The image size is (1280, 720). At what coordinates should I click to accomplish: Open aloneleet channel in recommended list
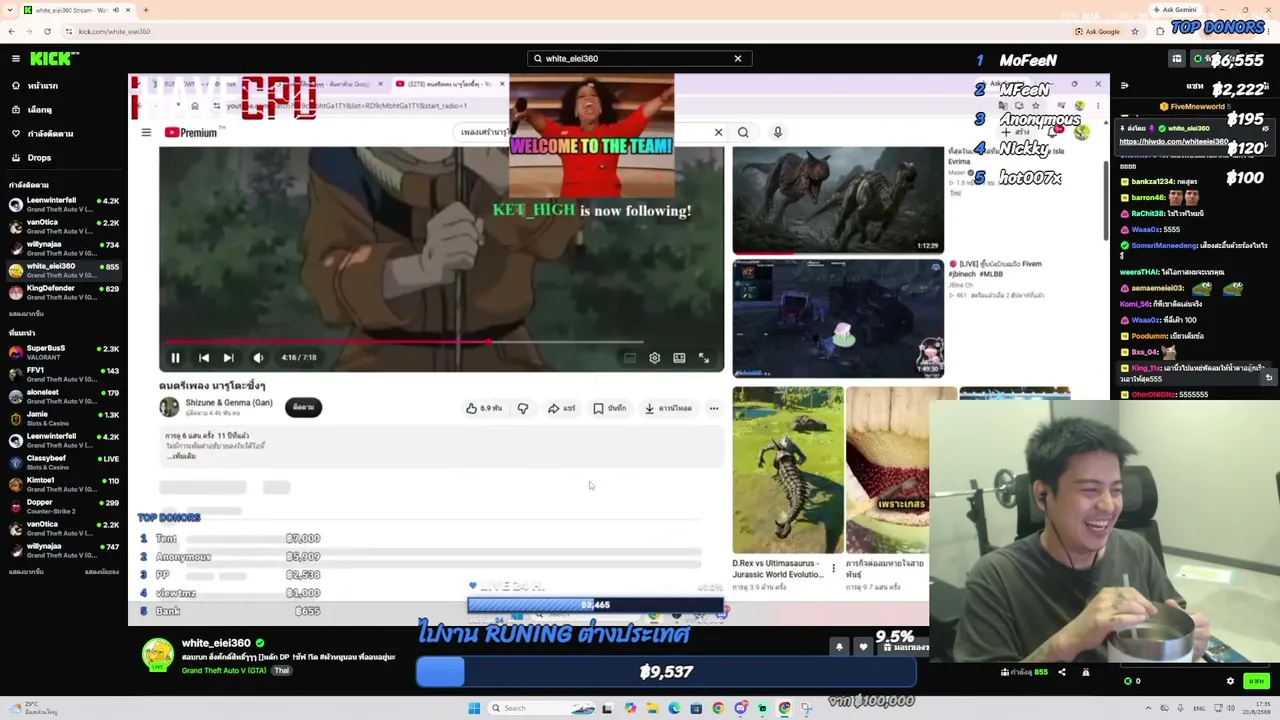pos(64,396)
